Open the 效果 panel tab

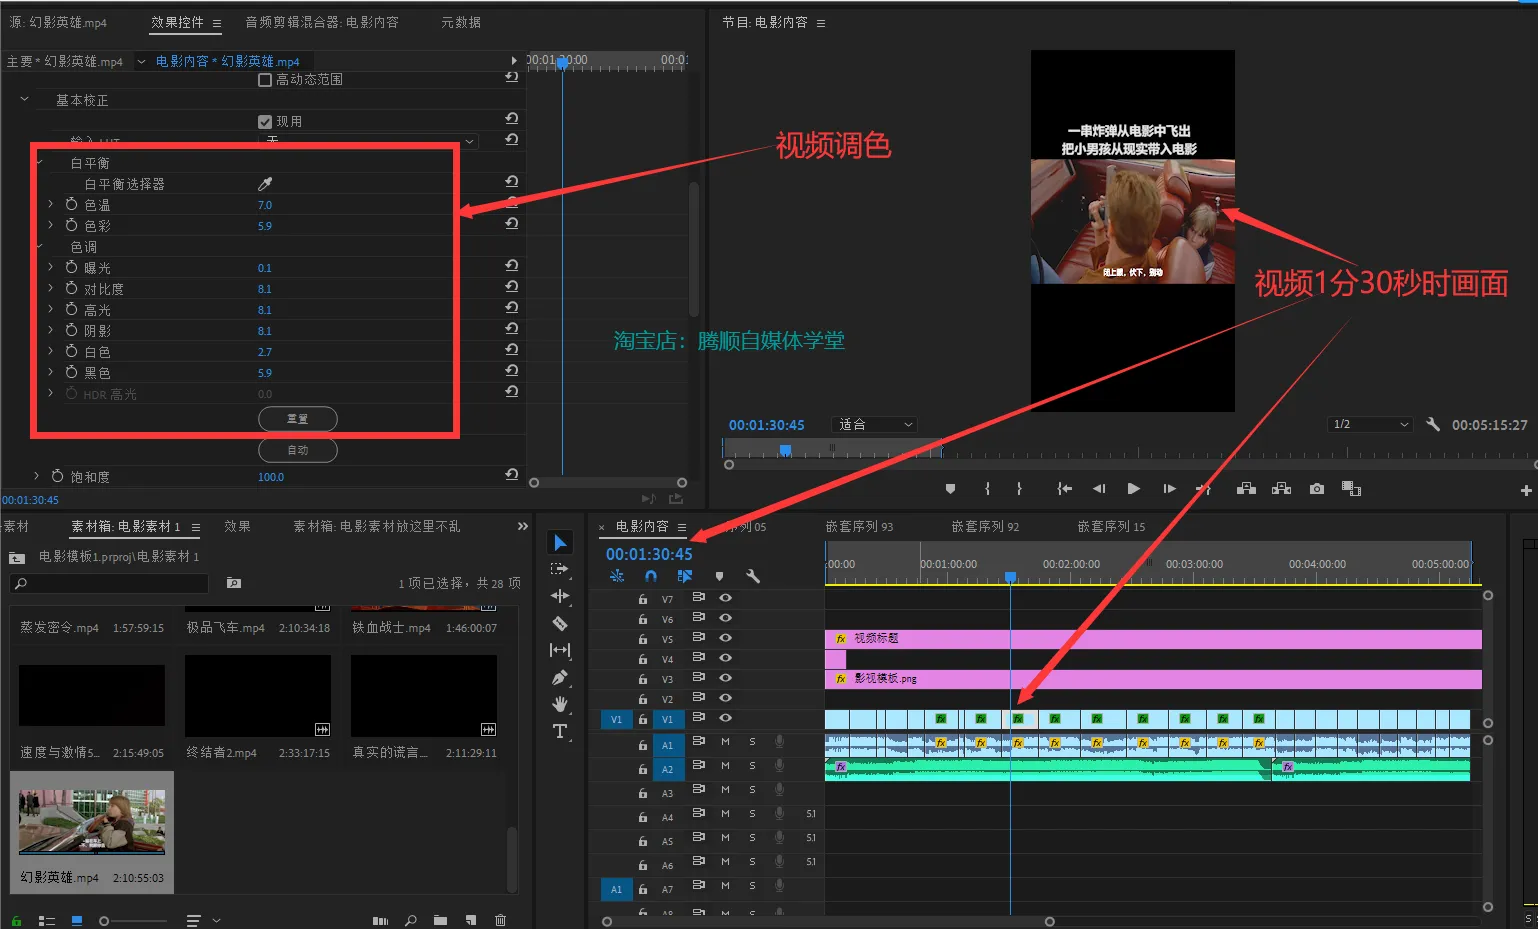[237, 526]
